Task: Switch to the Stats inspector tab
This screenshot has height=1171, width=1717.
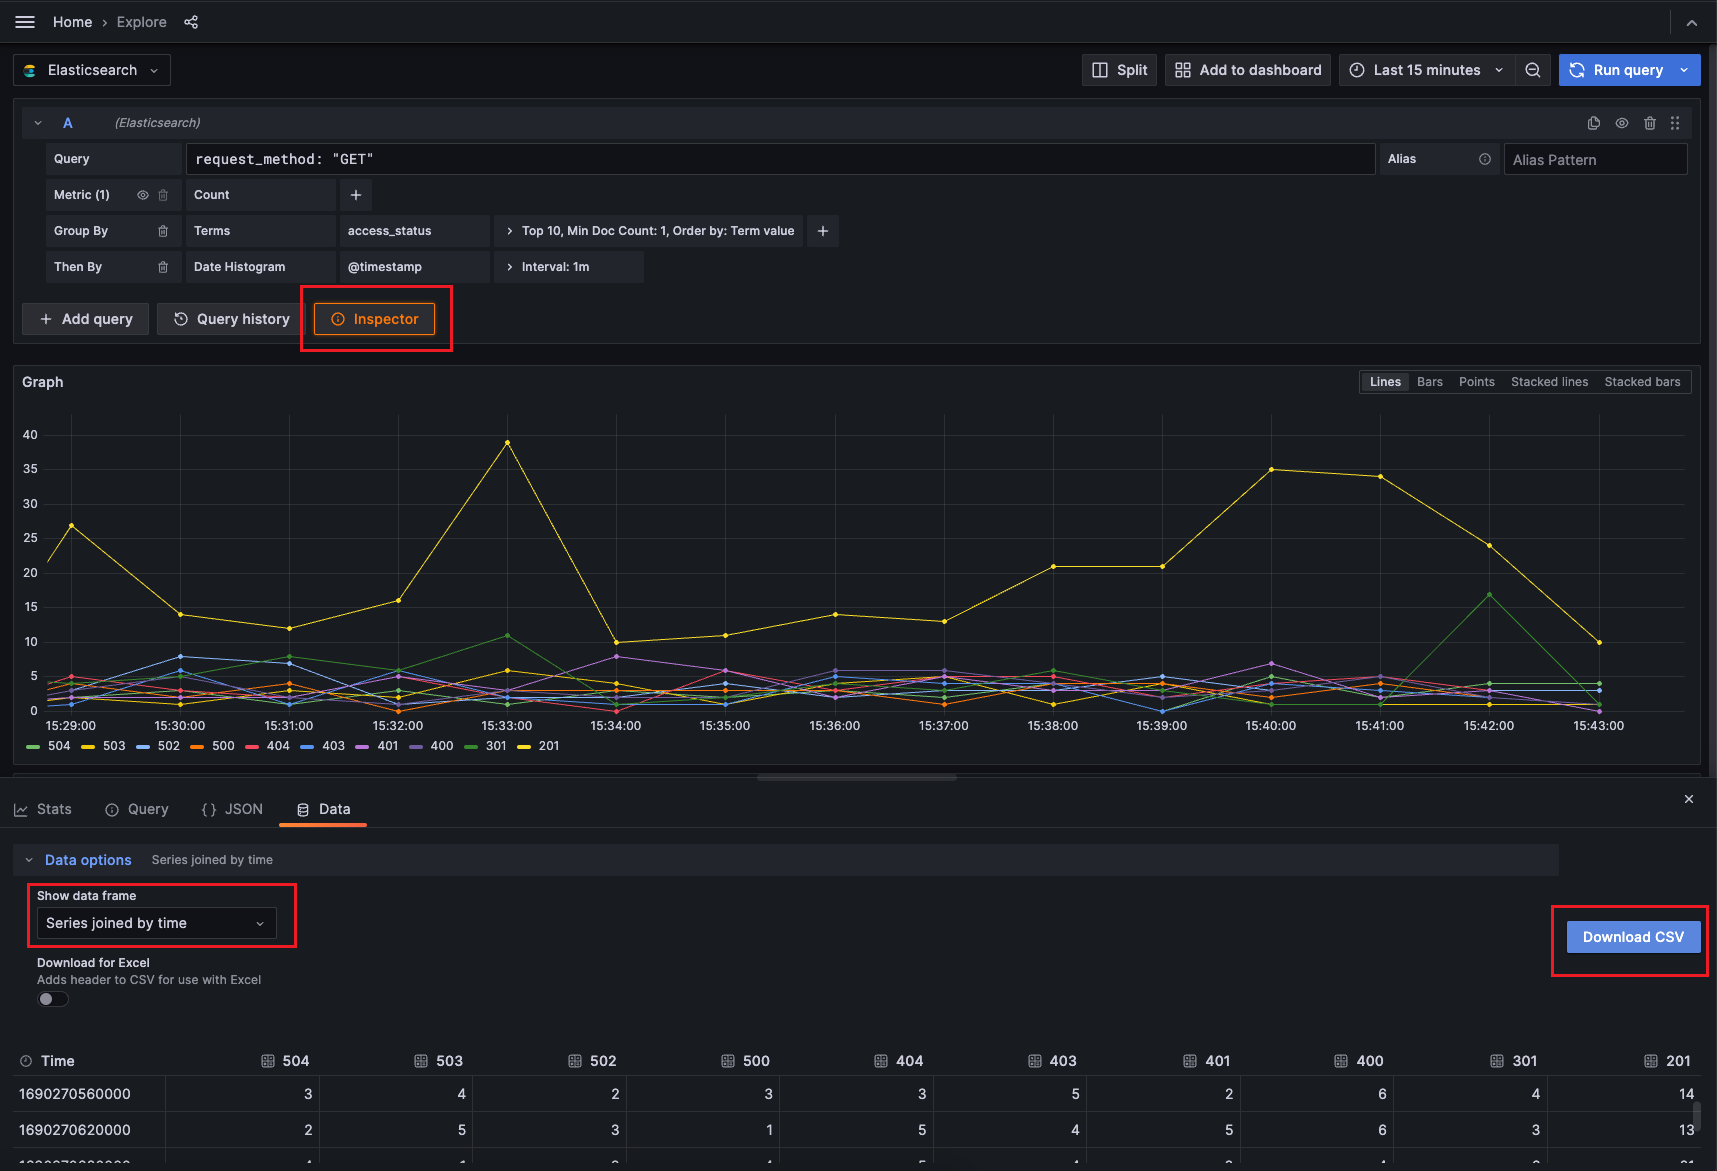Action: click(x=43, y=809)
